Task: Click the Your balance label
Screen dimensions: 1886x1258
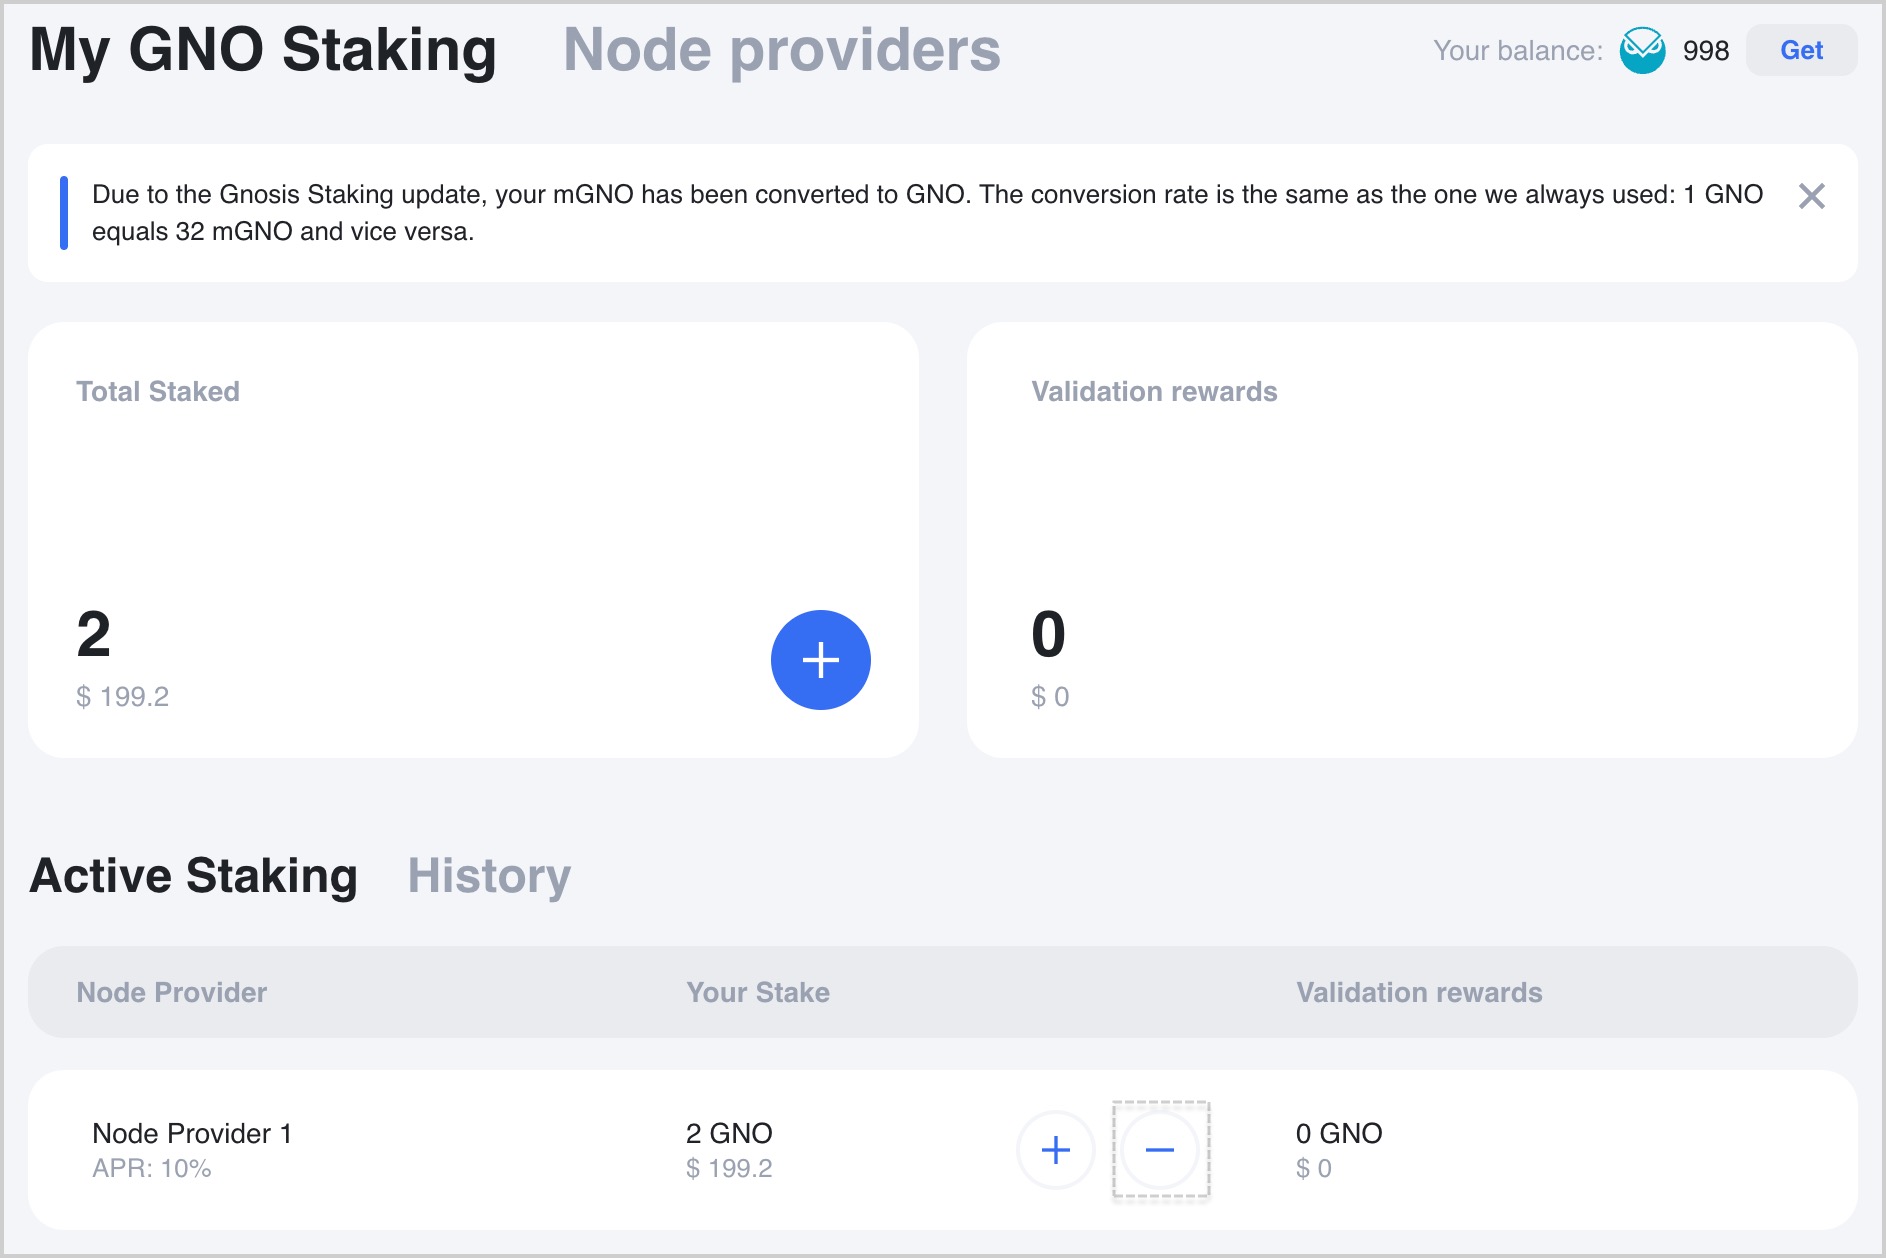Action: (x=1518, y=51)
